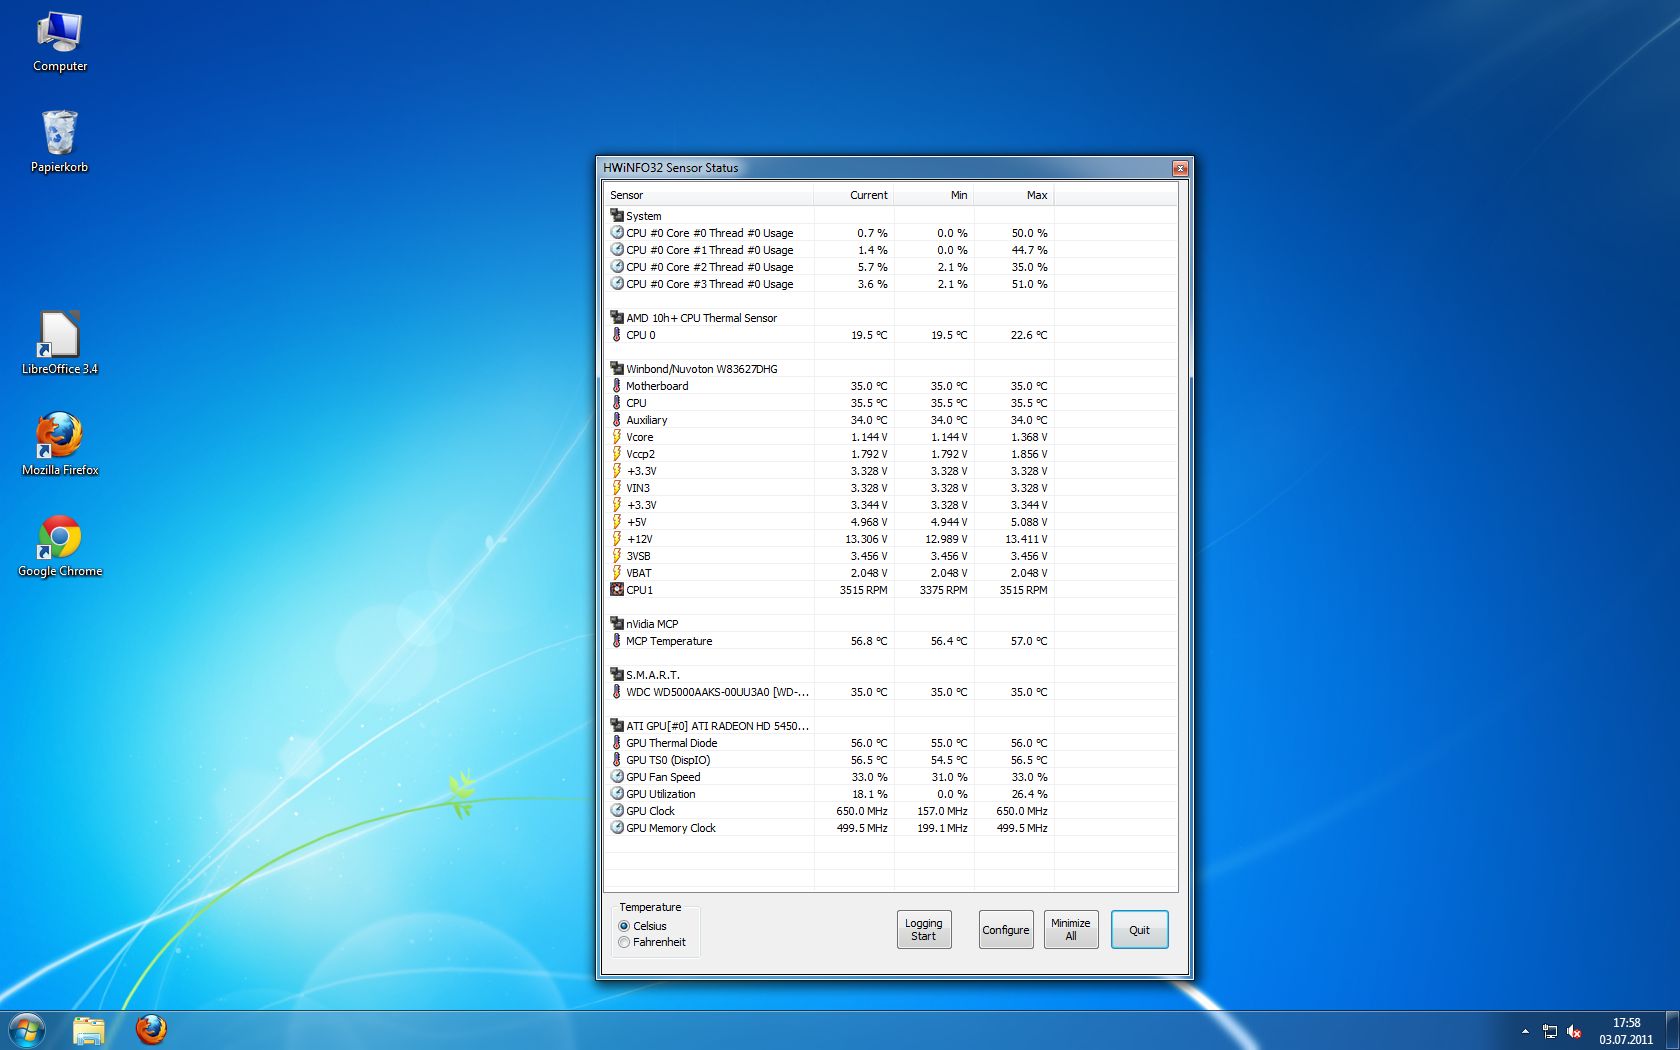This screenshot has width=1680, height=1050.
Task: Select the "Vccp2" sensor row label
Action: pos(641,454)
